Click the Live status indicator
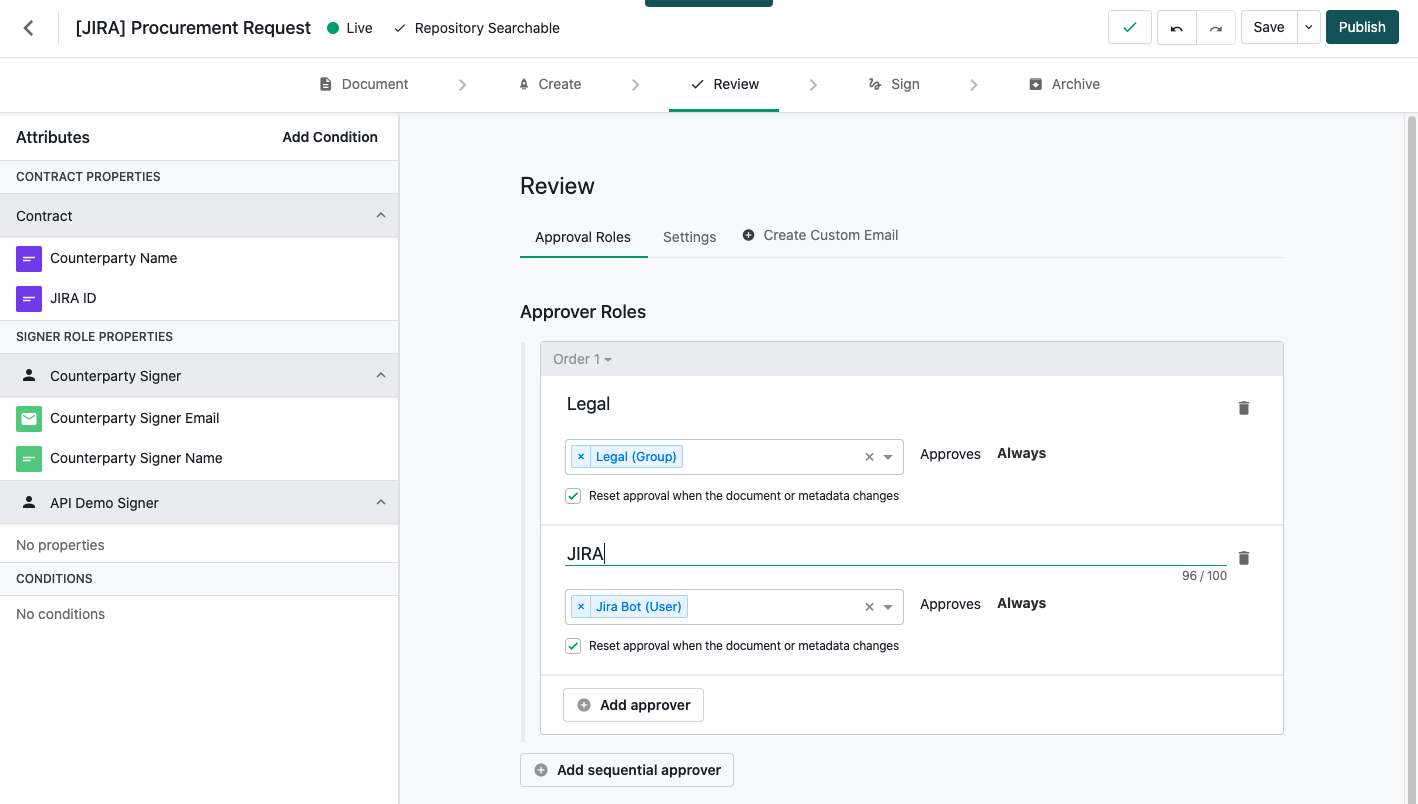Image resolution: width=1418 pixels, height=804 pixels. (x=350, y=28)
